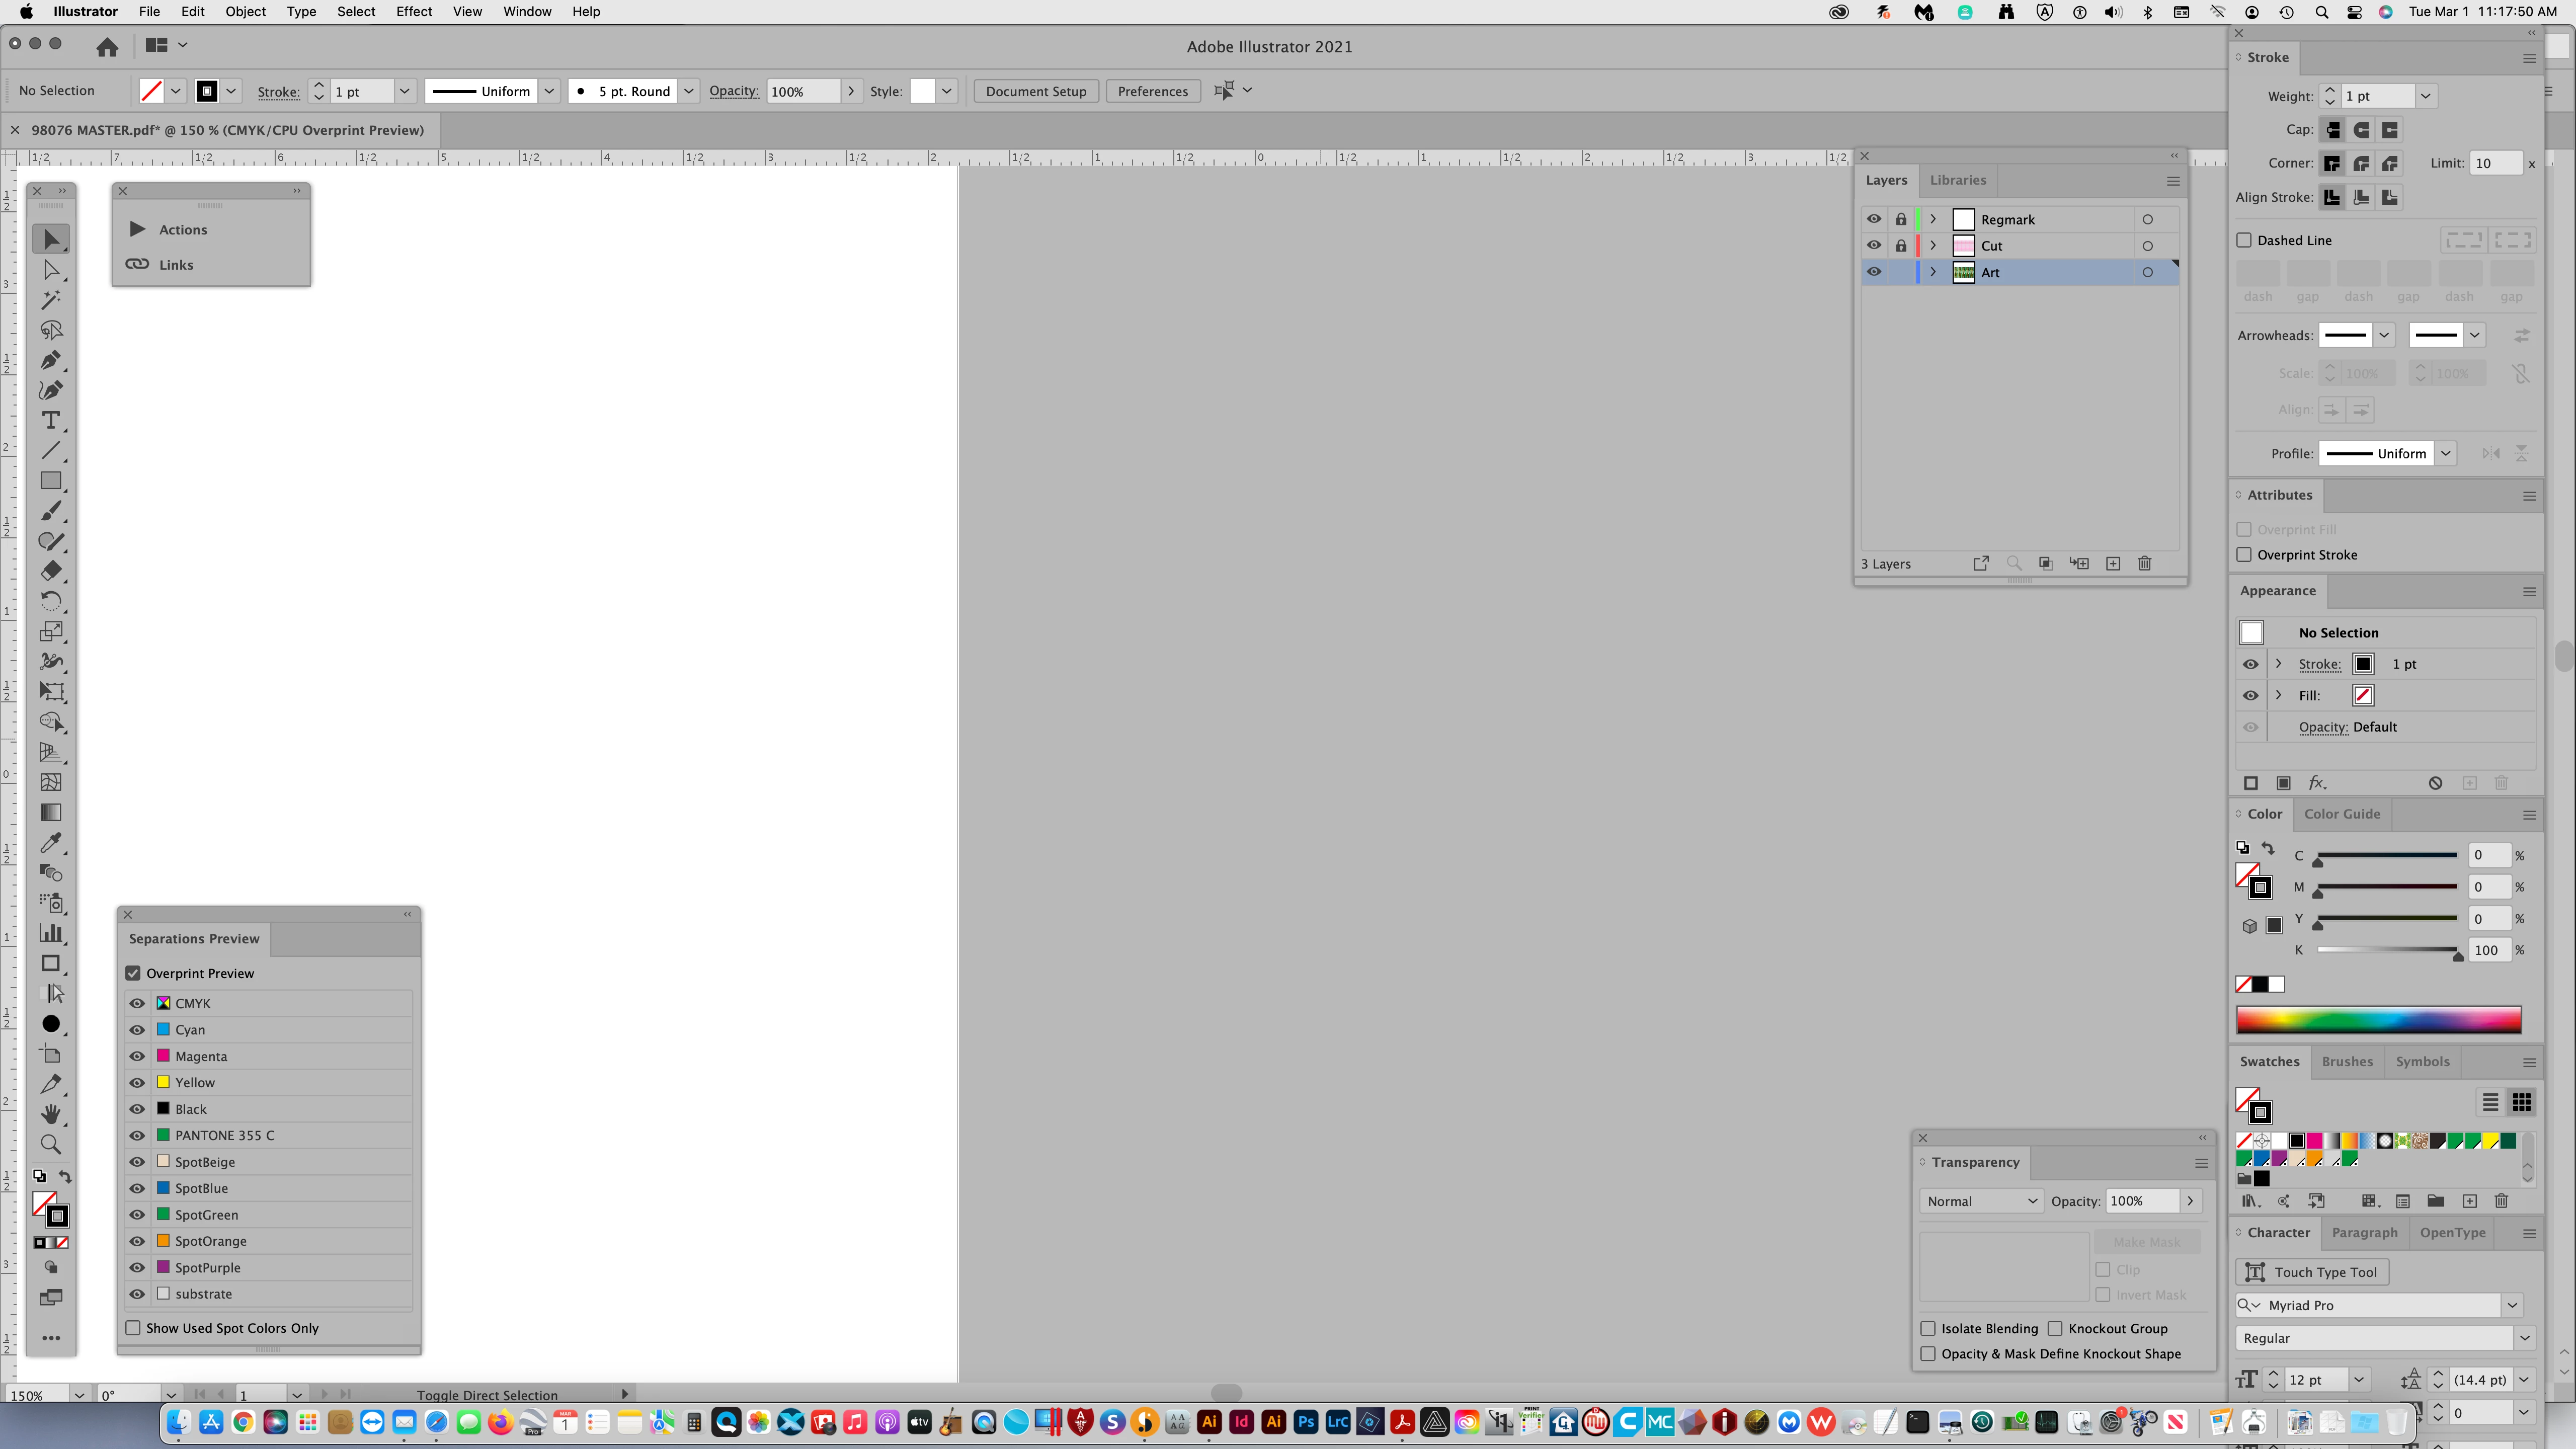Enable the Dashed Line checkbox
The height and width of the screenshot is (1449, 2576).
point(2244,240)
